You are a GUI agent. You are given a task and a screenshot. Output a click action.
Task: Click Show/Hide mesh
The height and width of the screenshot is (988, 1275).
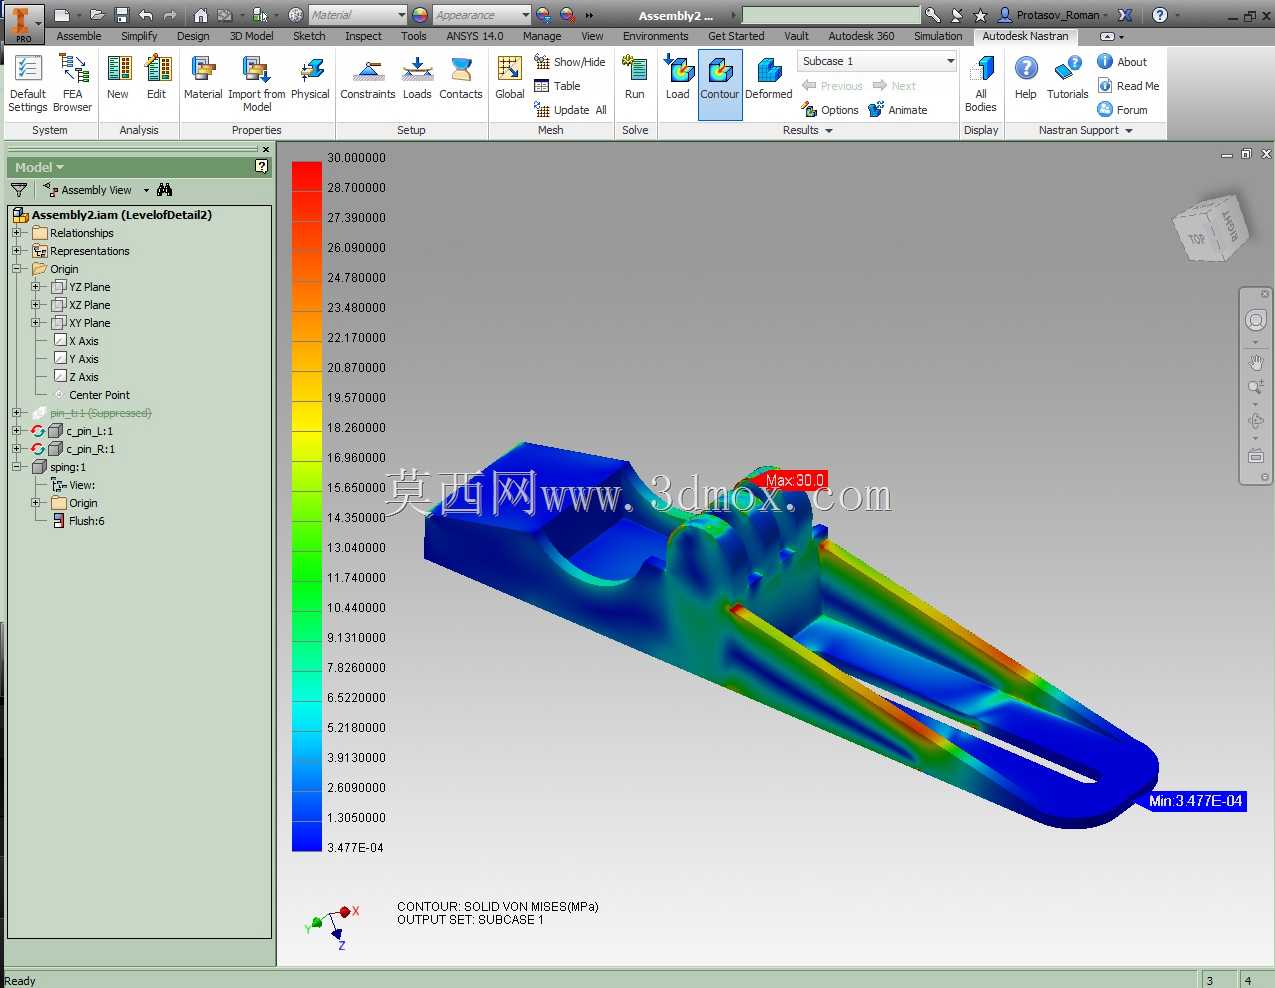(570, 62)
